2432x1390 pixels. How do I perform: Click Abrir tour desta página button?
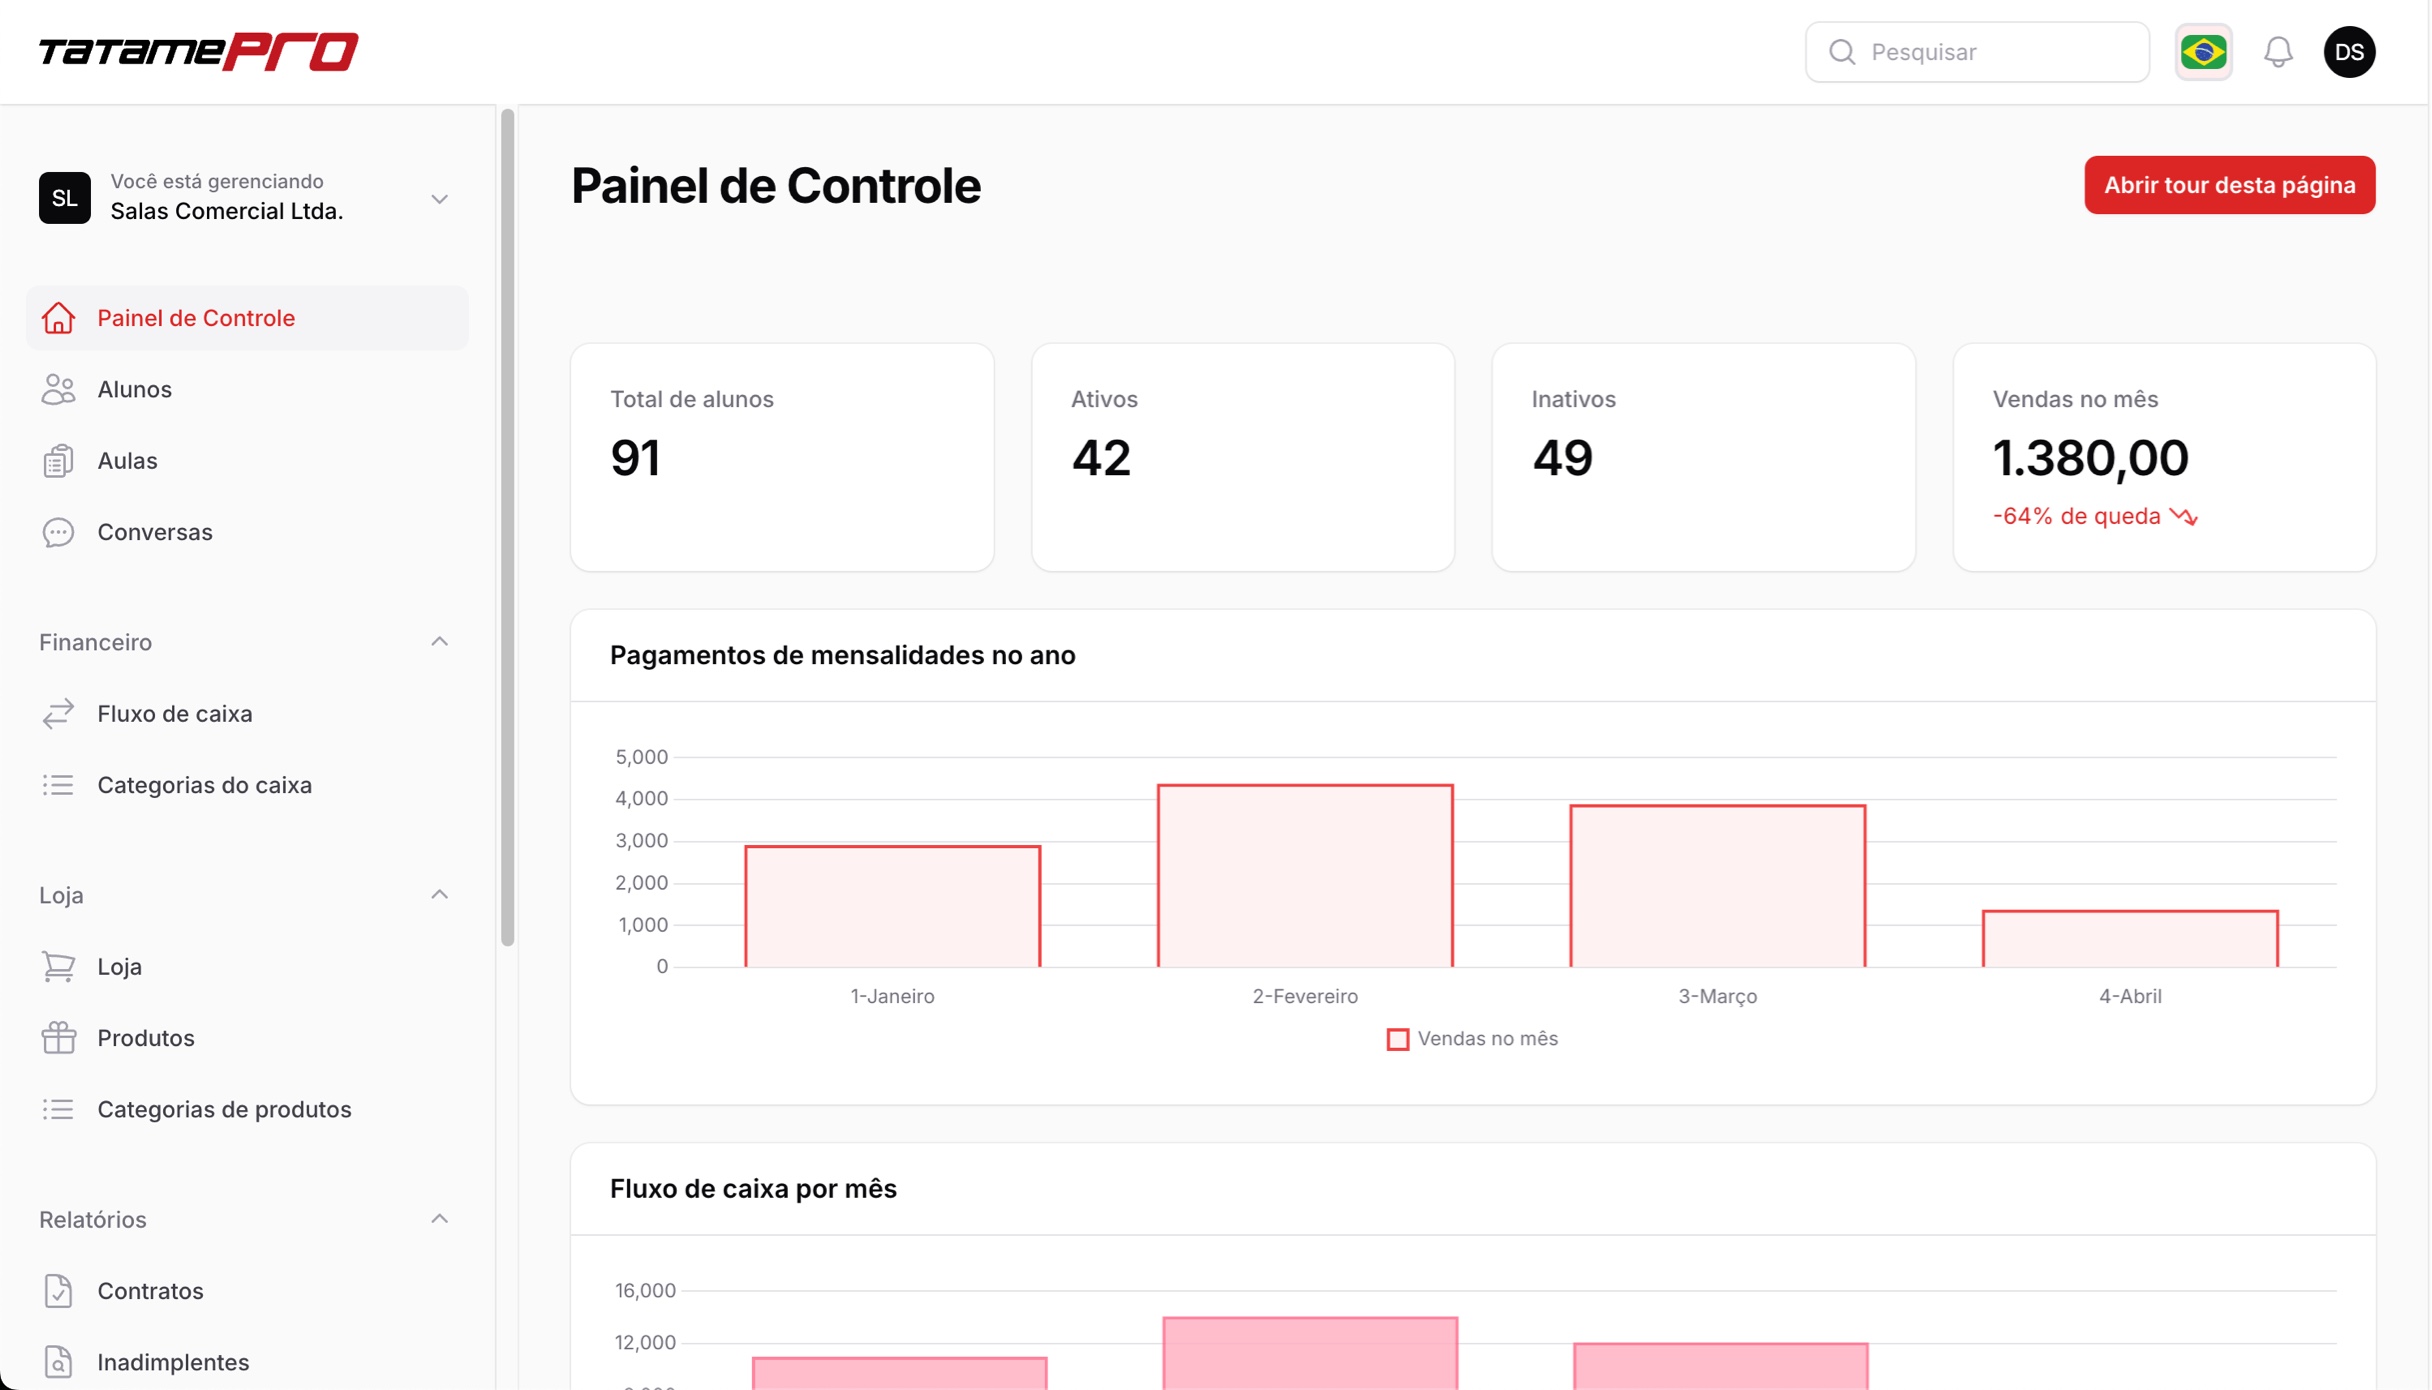2228,185
